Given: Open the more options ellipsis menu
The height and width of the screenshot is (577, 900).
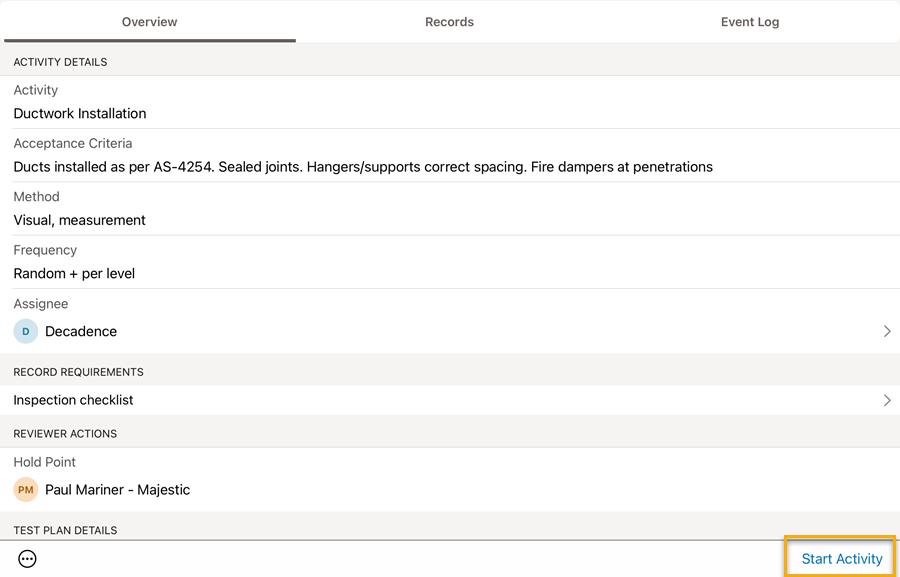Looking at the screenshot, I should 28,559.
